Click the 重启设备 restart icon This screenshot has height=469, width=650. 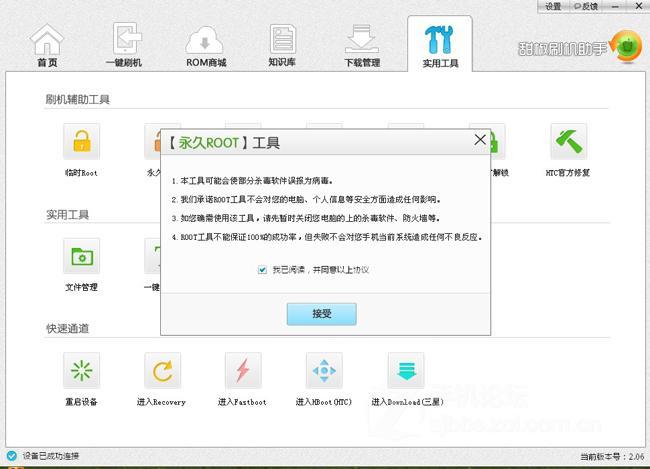click(x=82, y=371)
